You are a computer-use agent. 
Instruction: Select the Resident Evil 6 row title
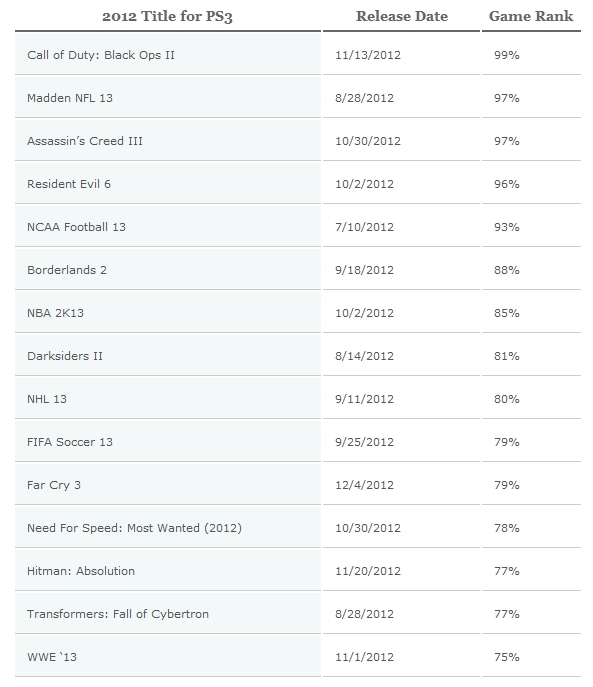(x=69, y=184)
